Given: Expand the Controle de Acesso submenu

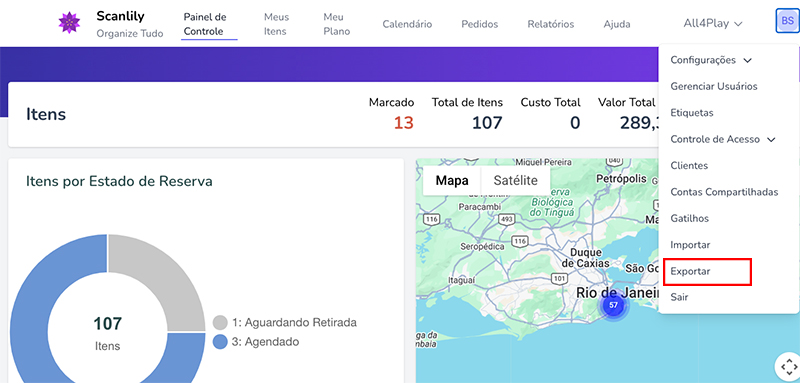Looking at the screenshot, I should coord(722,139).
